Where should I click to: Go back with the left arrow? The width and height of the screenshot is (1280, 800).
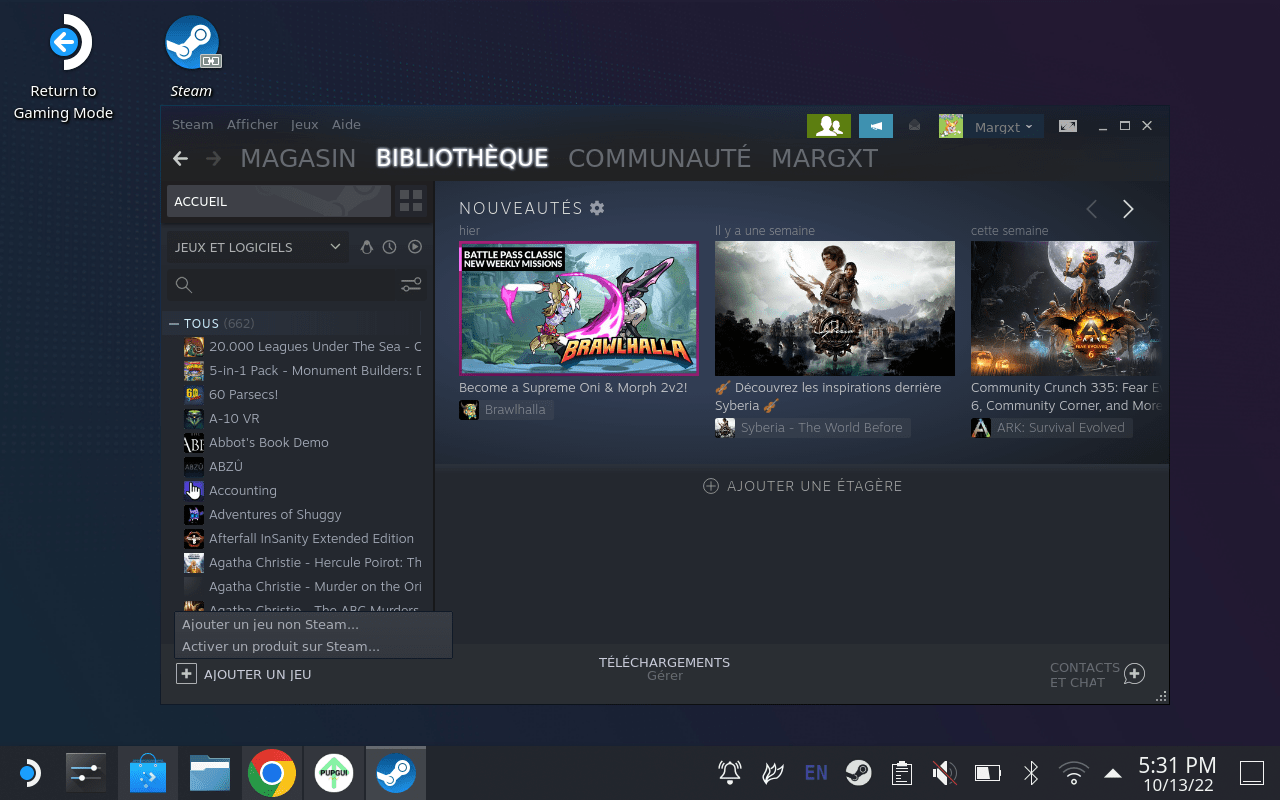pyautogui.click(x=180, y=158)
